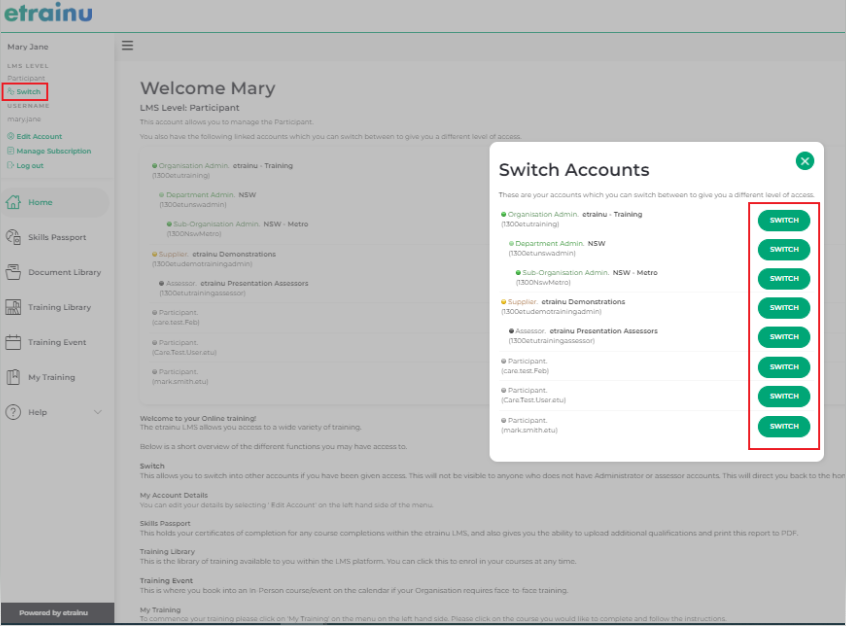Viewport: 846px width, 626px height.
Task: Click Supplier in background welcome list
Action: pos(173,254)
